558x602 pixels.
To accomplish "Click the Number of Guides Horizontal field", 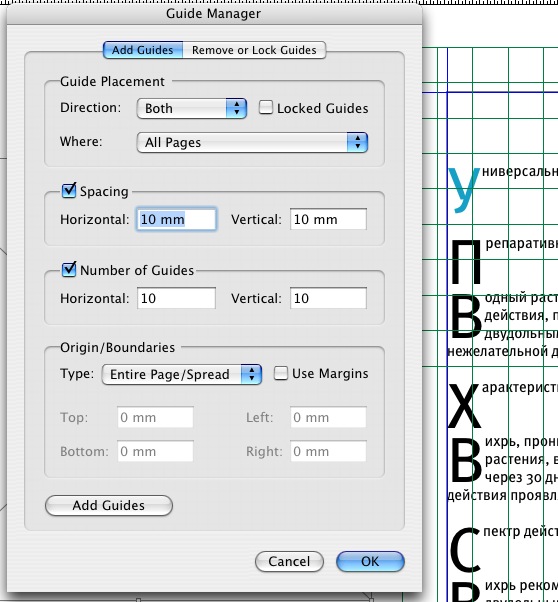I will [x=176, y=298].
